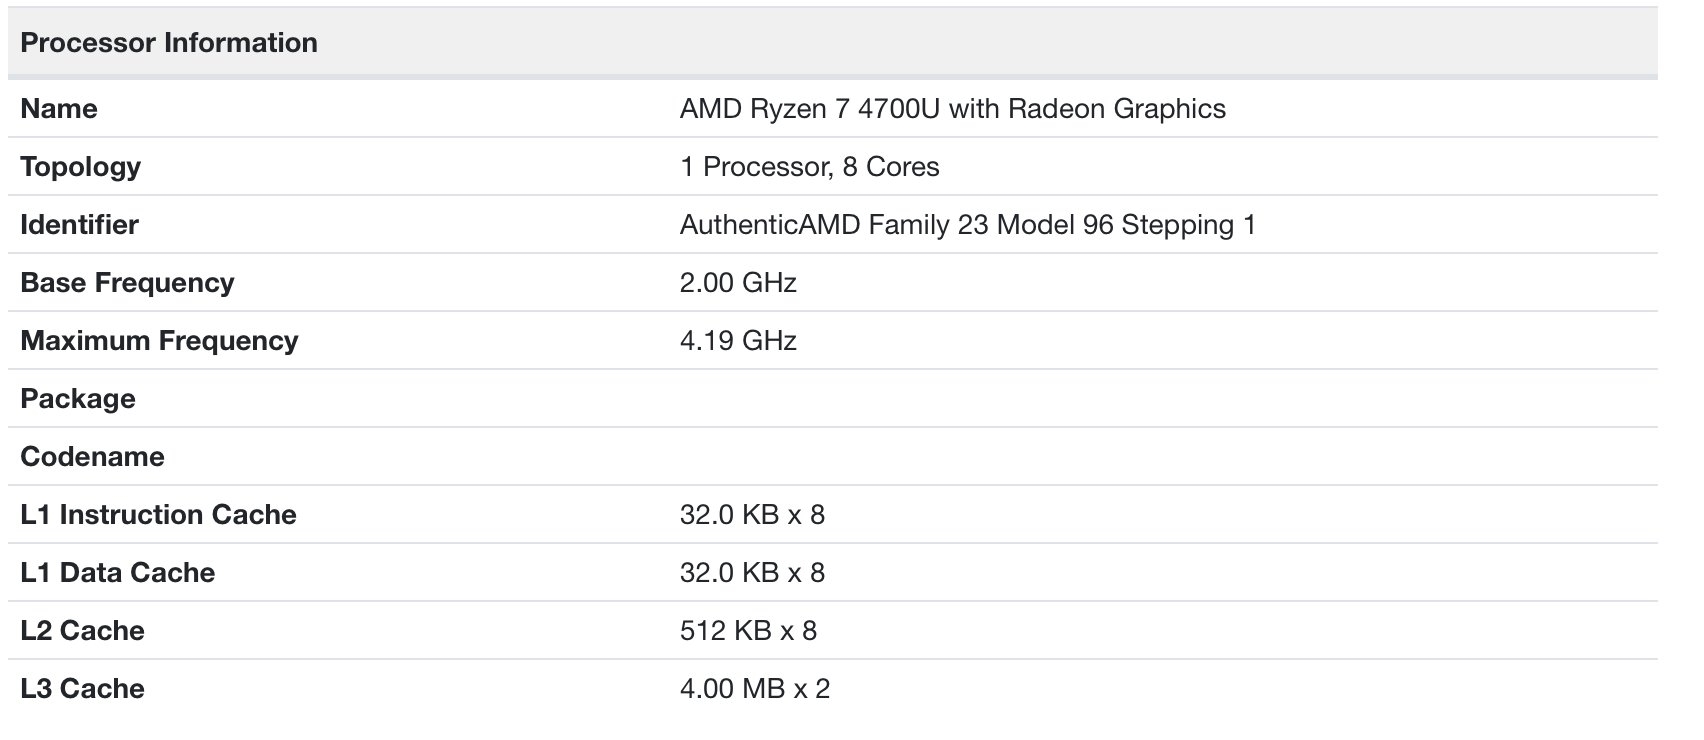Viewport: 1704px width, 740px height.
Task: Click the 1 Processor, 8 Cores value
Action: 809,167
